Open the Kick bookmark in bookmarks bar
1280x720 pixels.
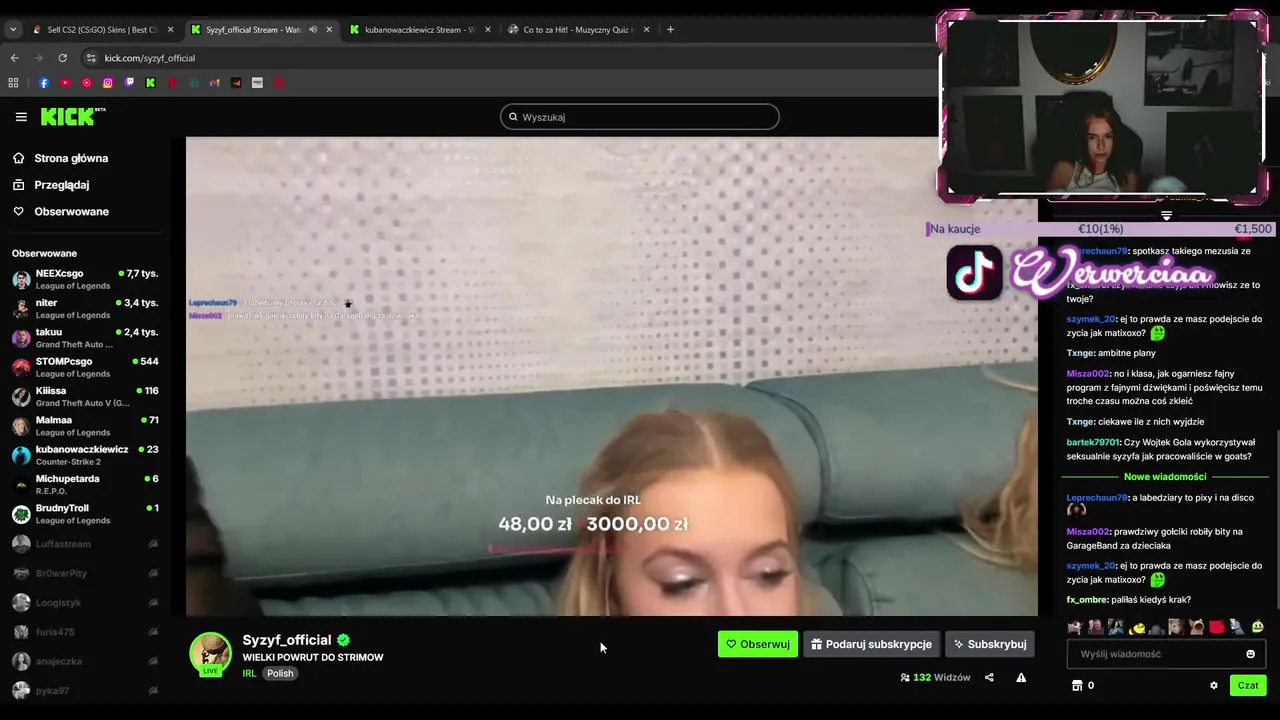[150, 83]
